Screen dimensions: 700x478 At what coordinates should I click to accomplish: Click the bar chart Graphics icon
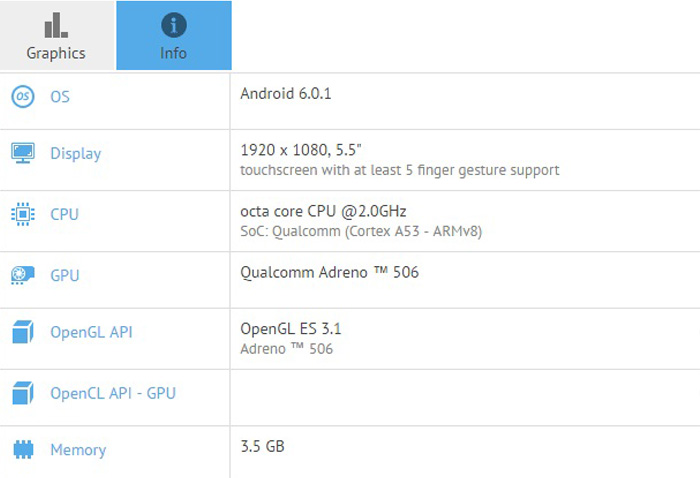point(56,25)
